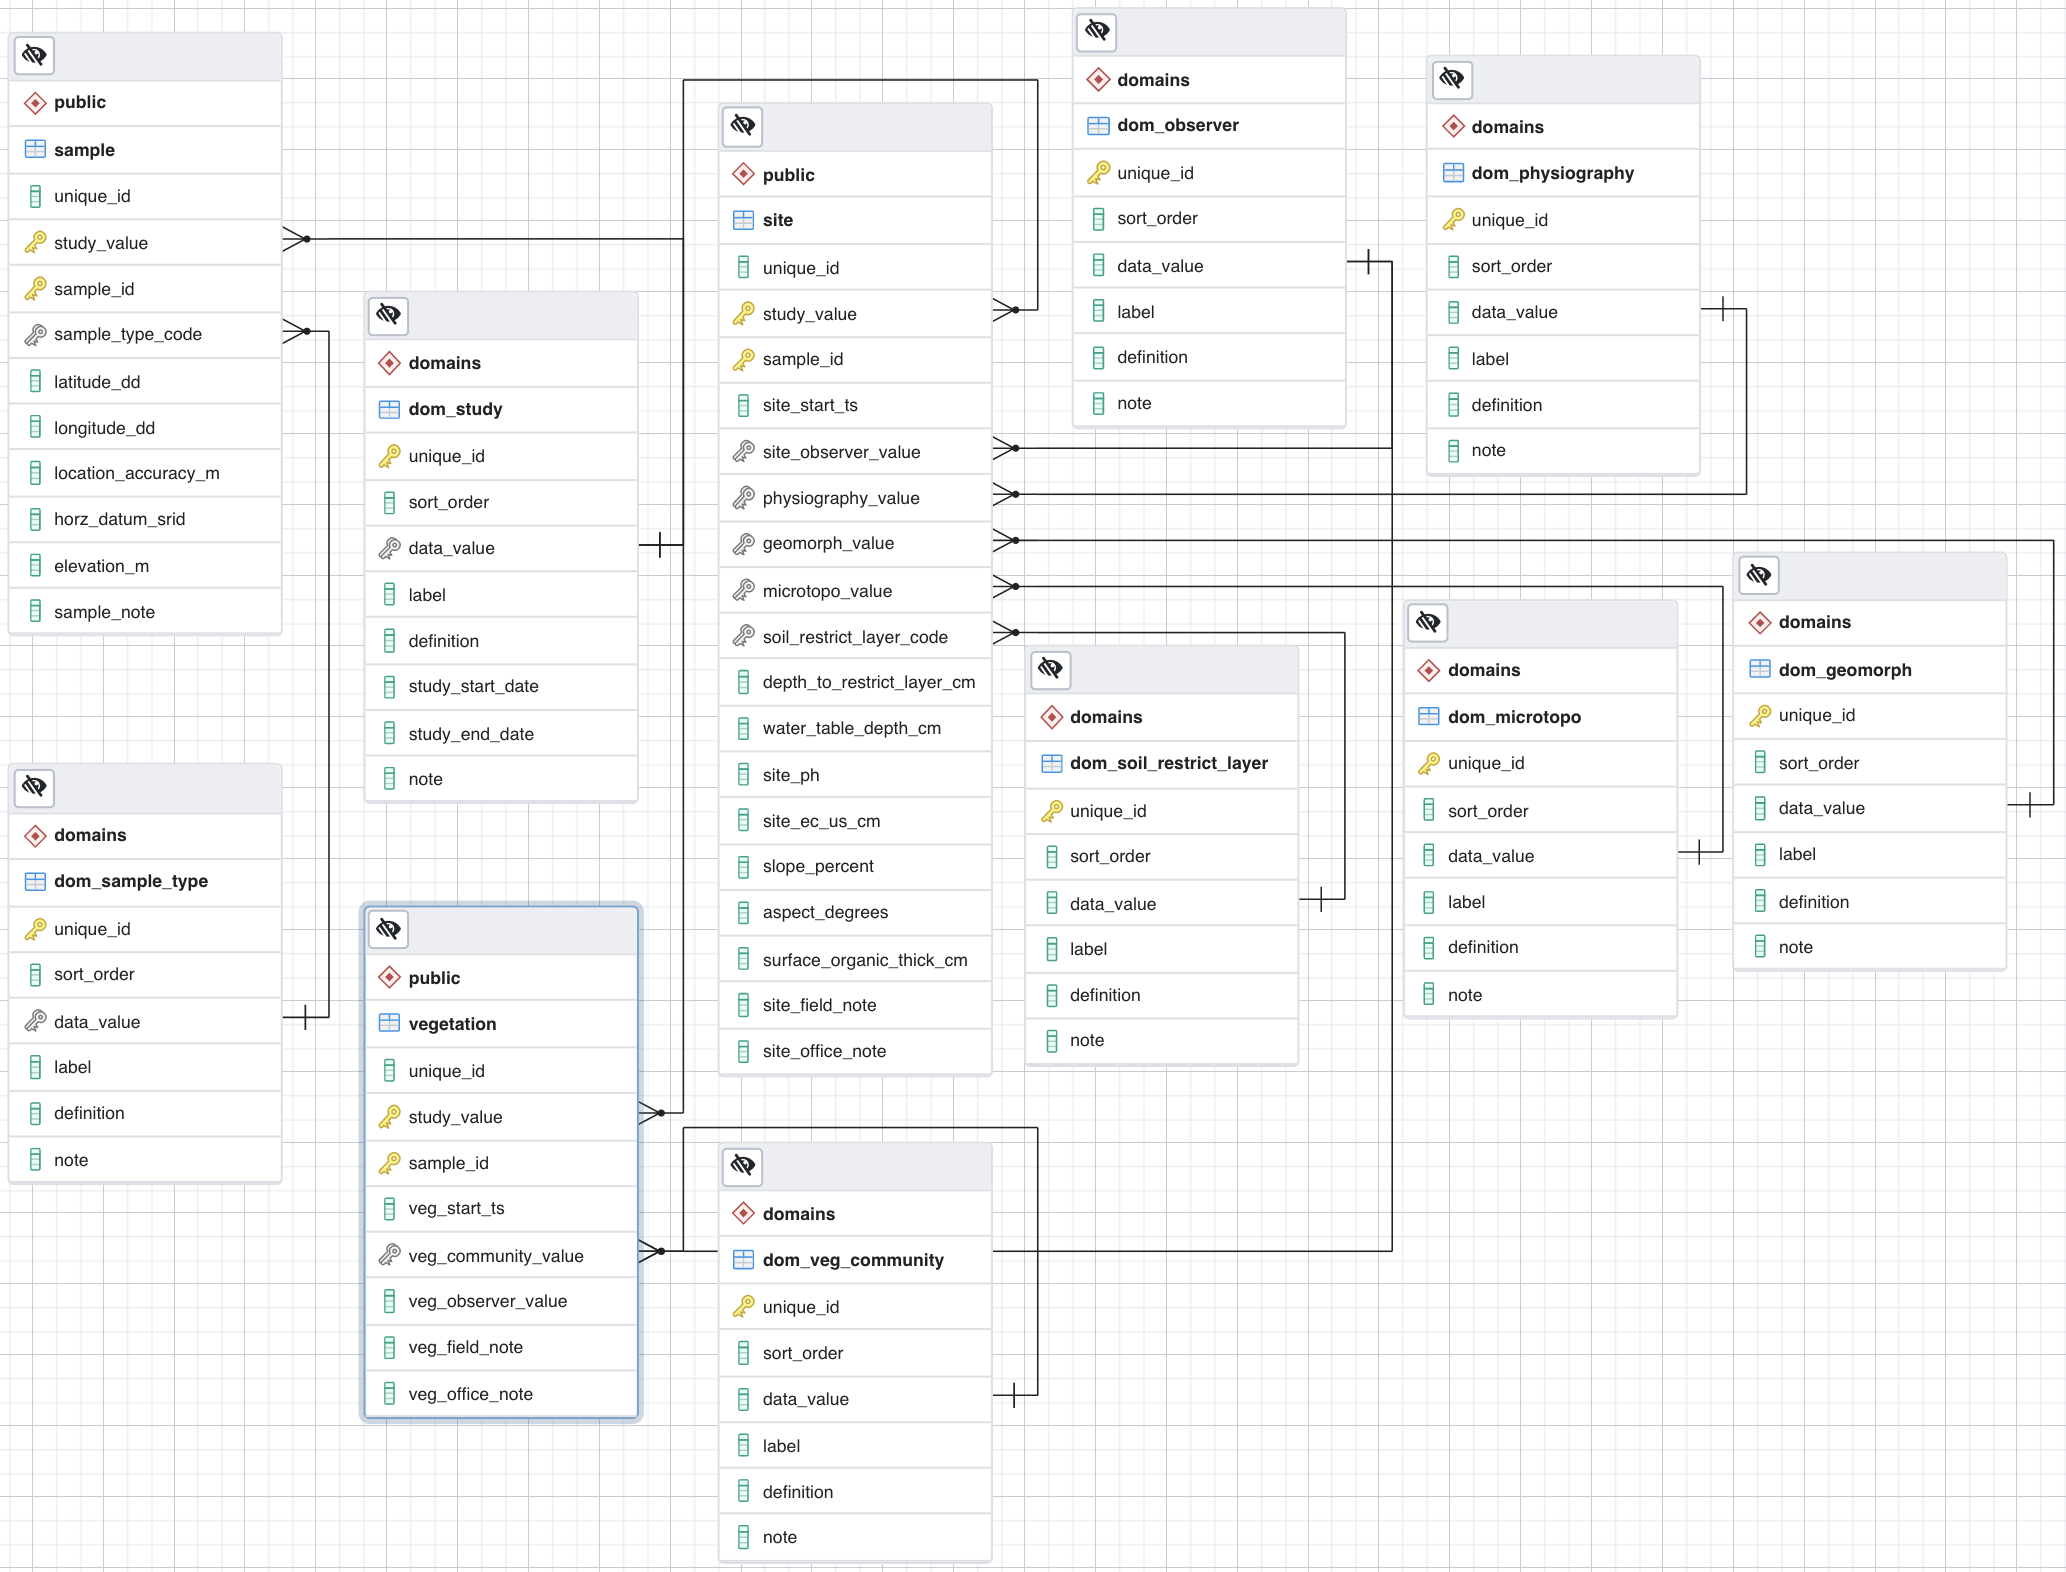This screenshot has width=2066, height=1572.
Task: Click primary key icon beside dom_microtopo unique_id
Action: click(x=1428, y=763)
